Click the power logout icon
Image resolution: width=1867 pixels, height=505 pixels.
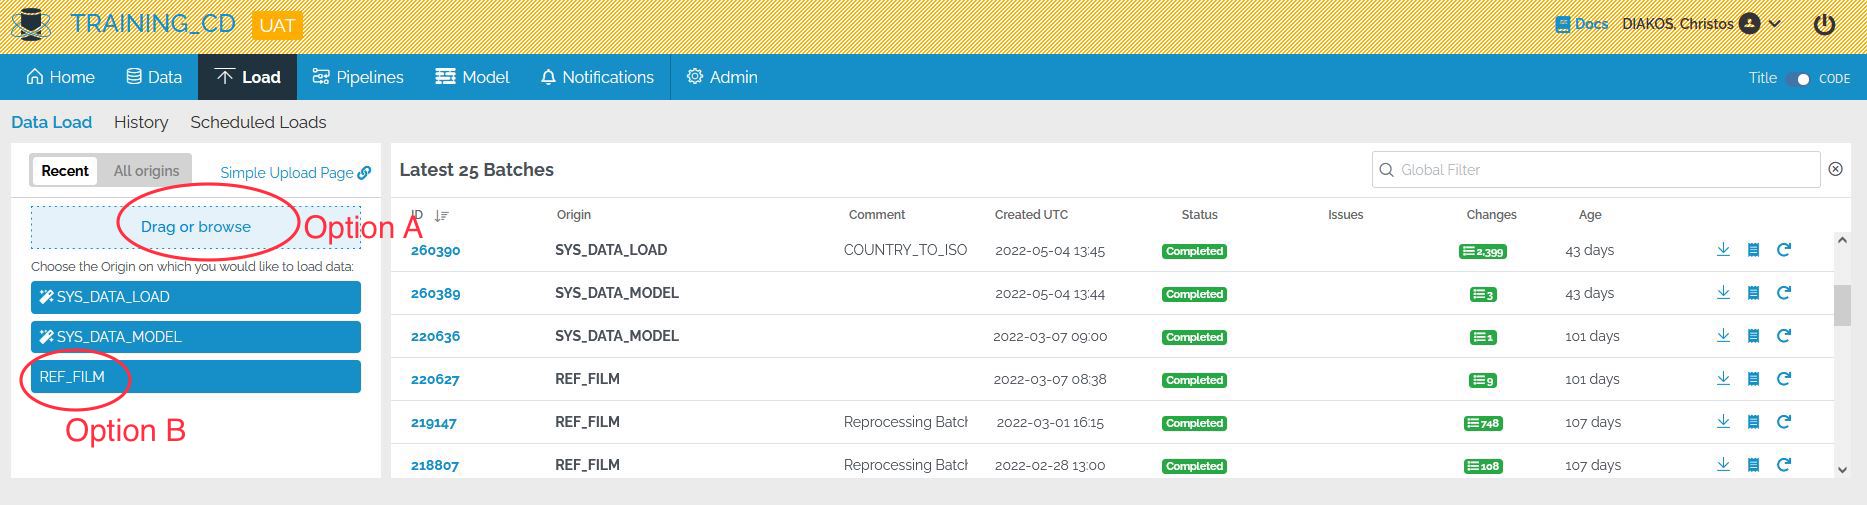(x=1824, y=24)
